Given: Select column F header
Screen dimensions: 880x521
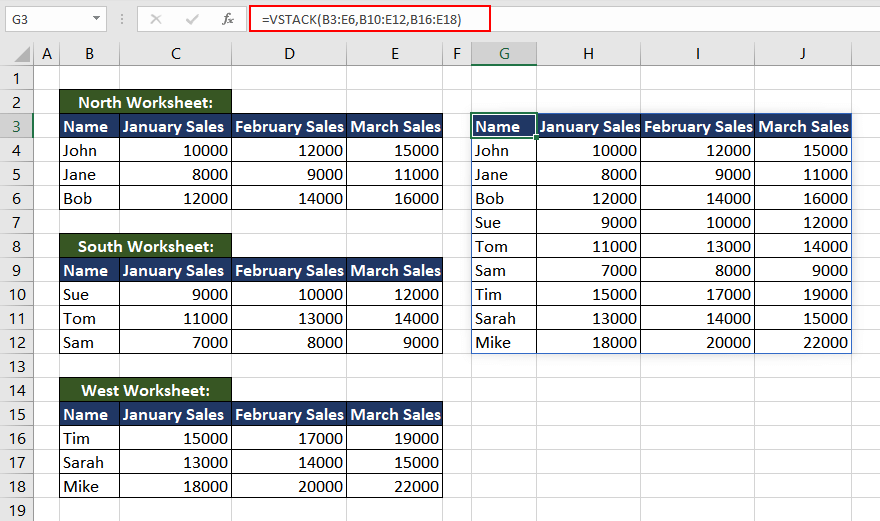Looking at the screenshot, I should tap(457, 54).
